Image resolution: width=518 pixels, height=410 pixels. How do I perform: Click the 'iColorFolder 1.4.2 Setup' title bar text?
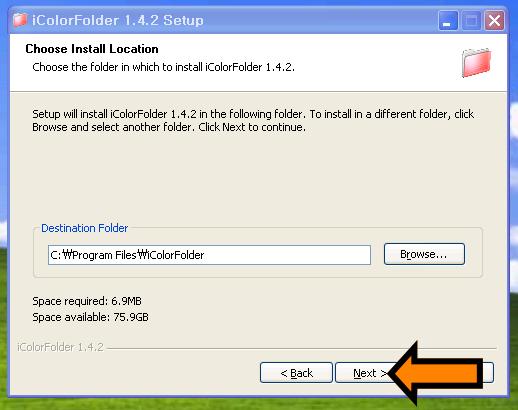coord(118,20)
